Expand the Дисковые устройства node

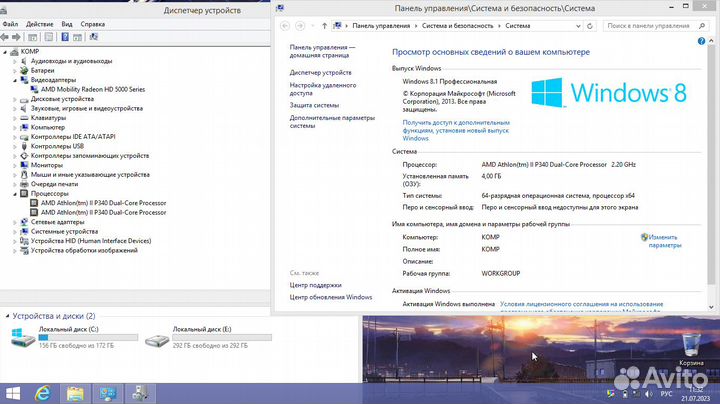point(15,99)
